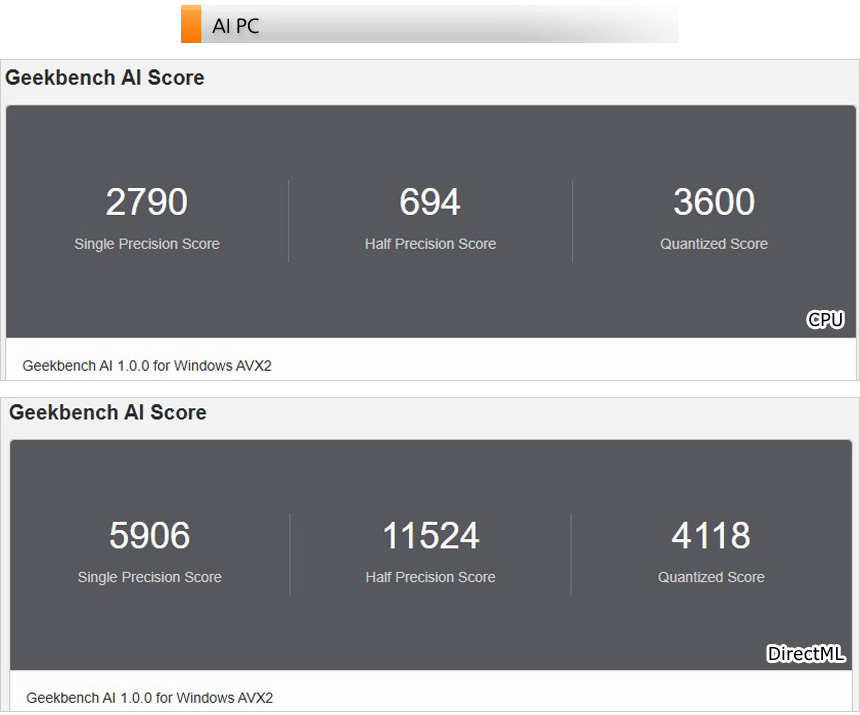Click the 11524 half precision value
The height and width of the screenshot is (715, 860).
431,535
